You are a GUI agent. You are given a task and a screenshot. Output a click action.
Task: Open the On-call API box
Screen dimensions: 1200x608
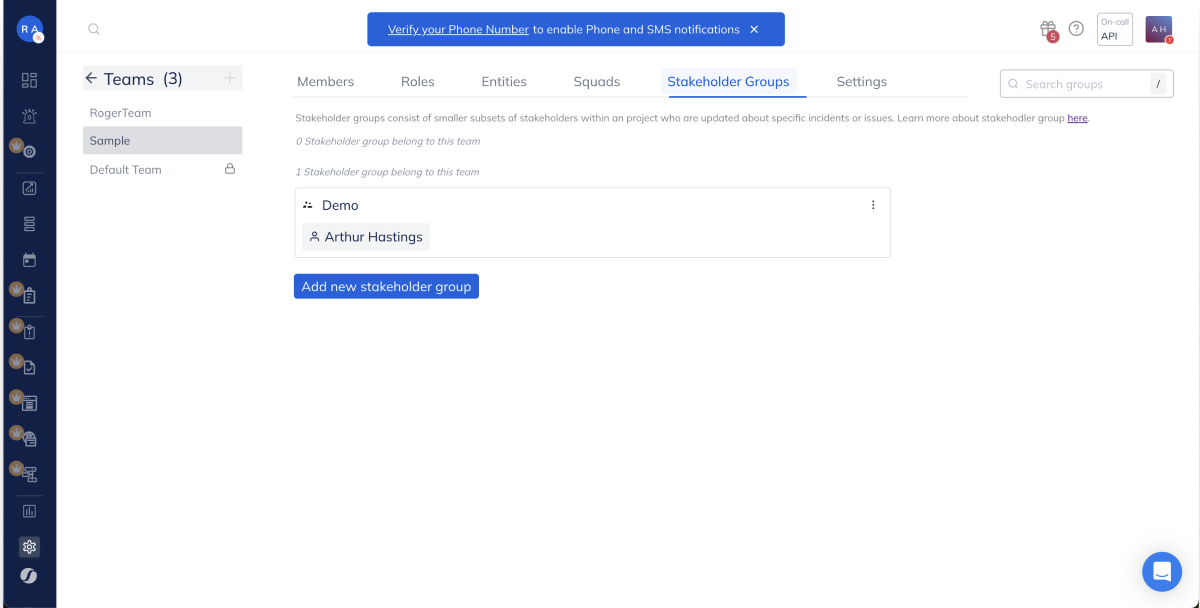[1114, 29]
